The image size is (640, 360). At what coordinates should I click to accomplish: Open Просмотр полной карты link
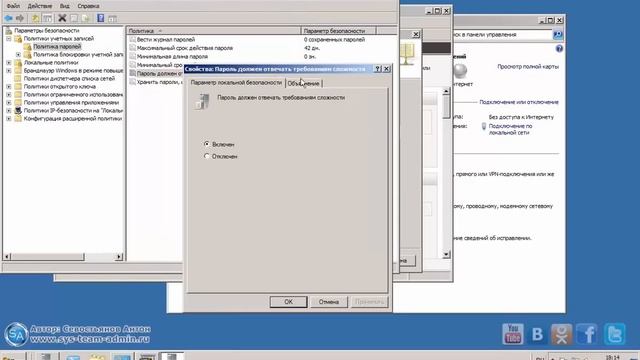pyautogui.click(x=528, y=67)
